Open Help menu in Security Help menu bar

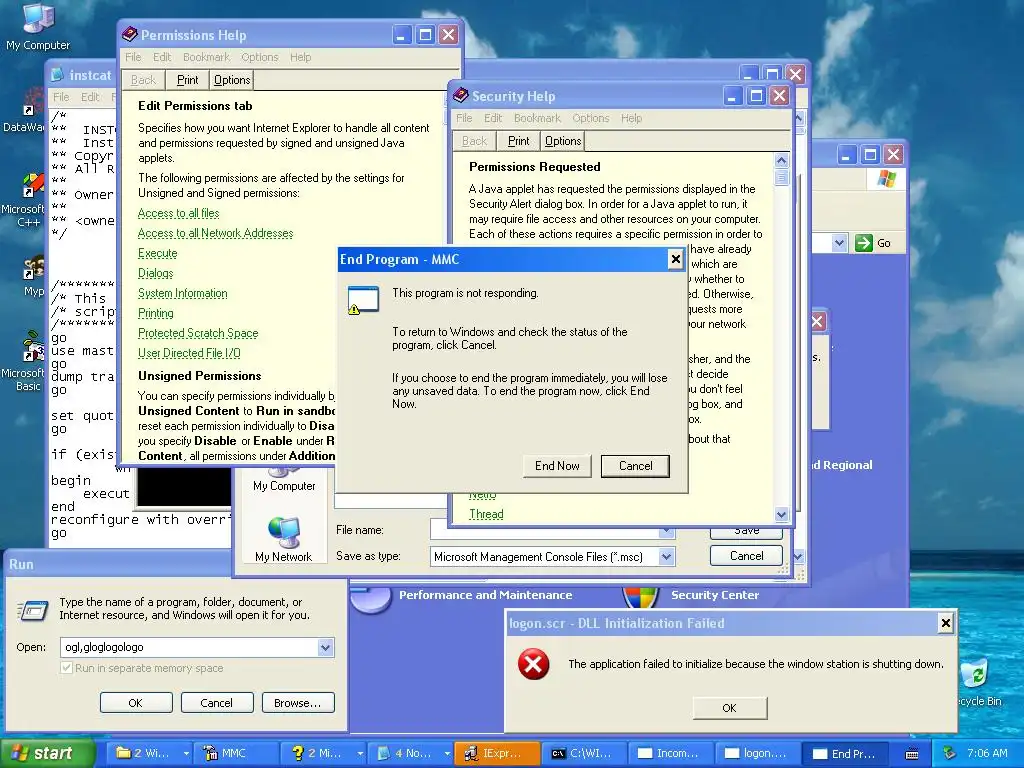(632, 118)
